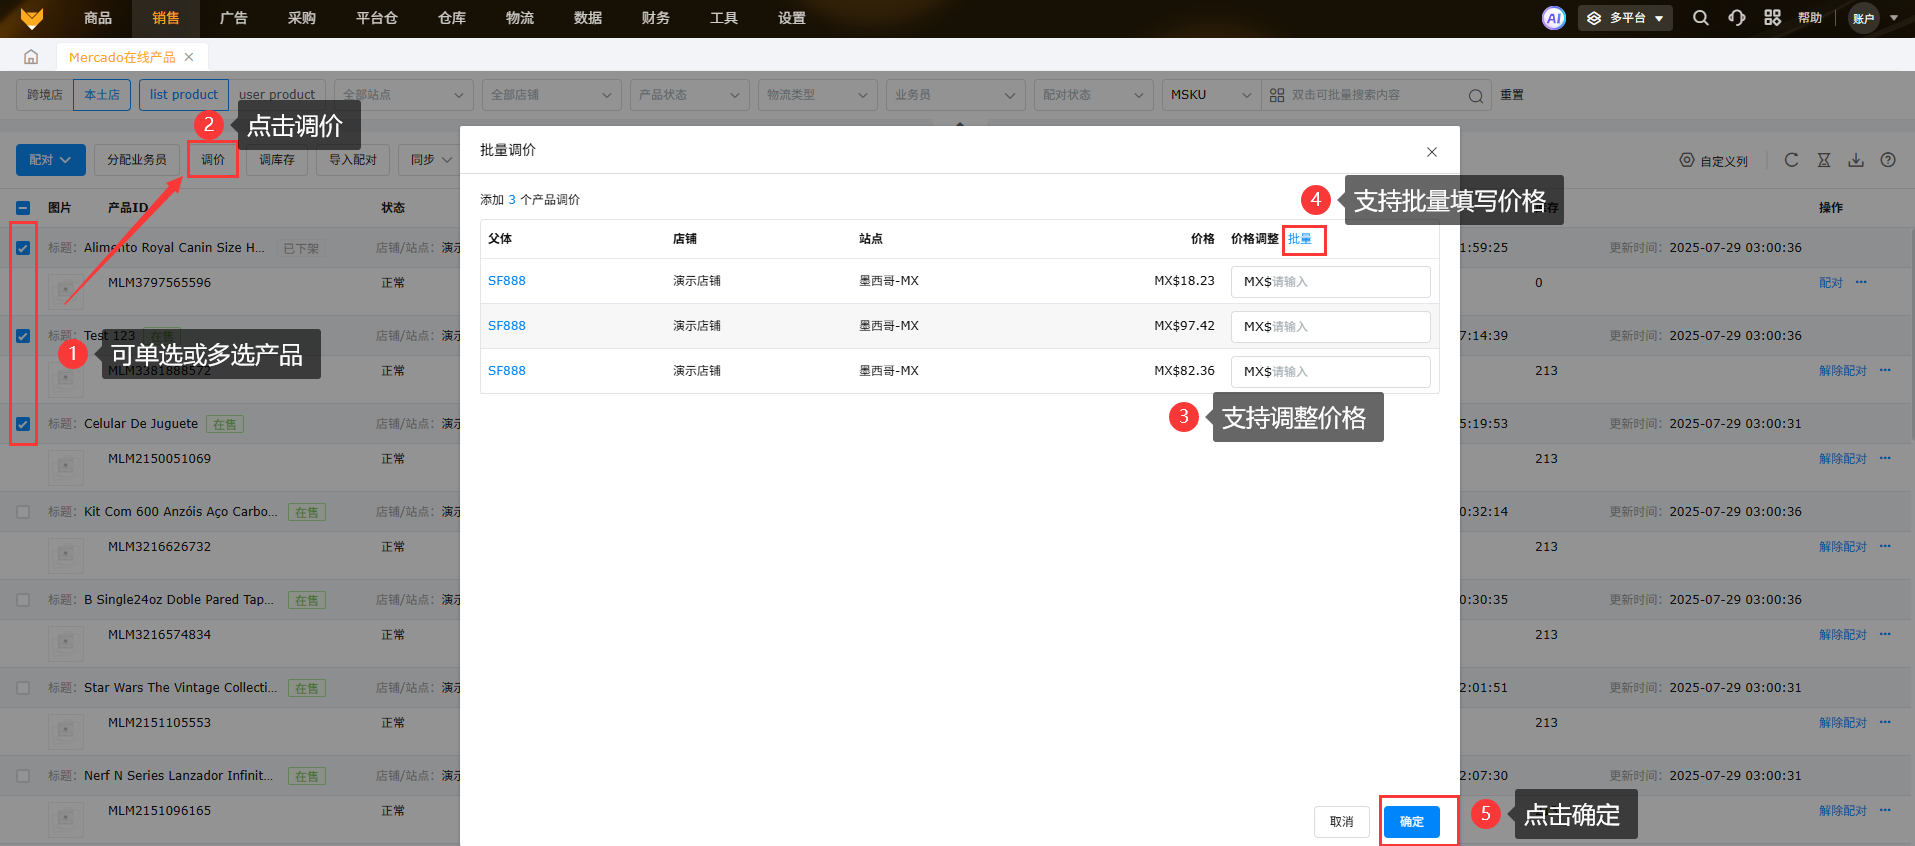Click the batch search grid icon beside MSKU

tap(1277, 95)
